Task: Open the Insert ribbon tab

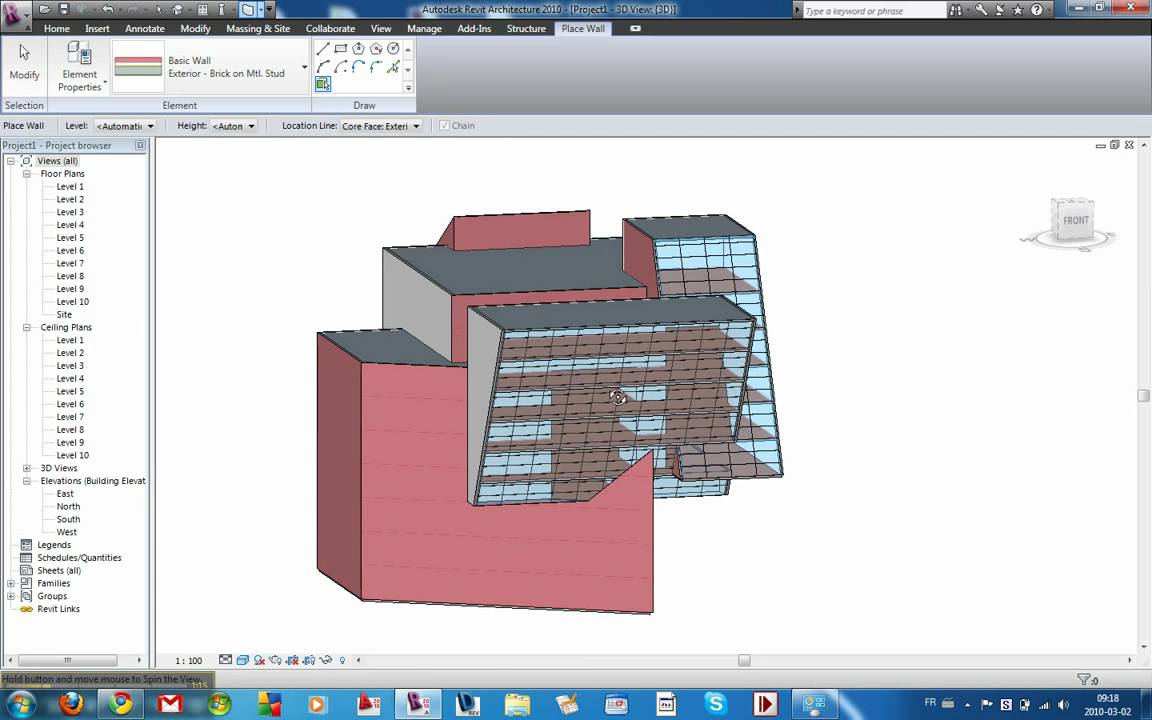Action: 97,29
